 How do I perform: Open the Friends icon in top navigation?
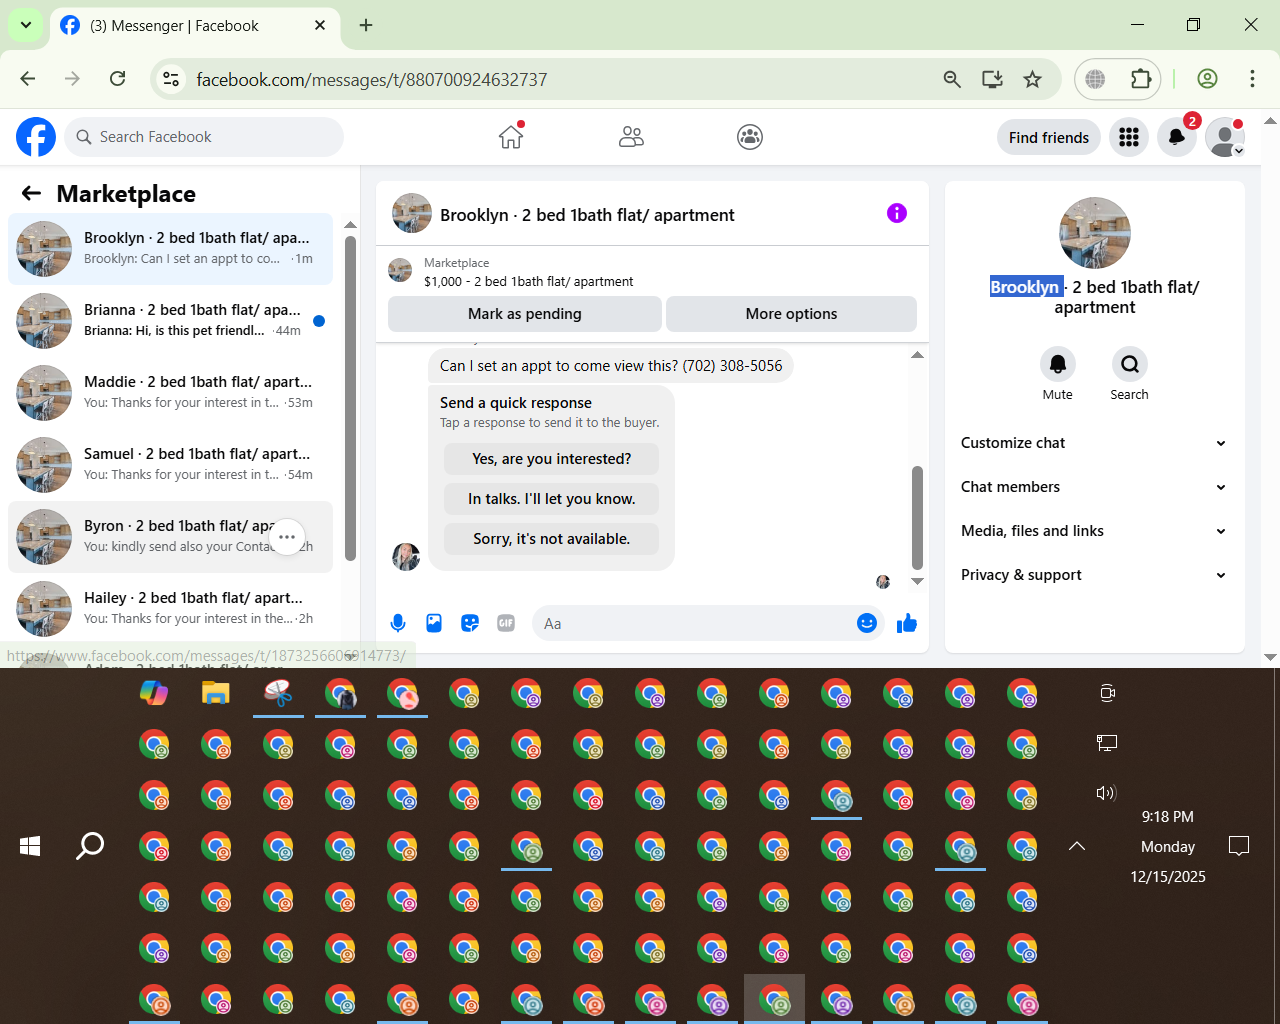(x=631, y=137)
